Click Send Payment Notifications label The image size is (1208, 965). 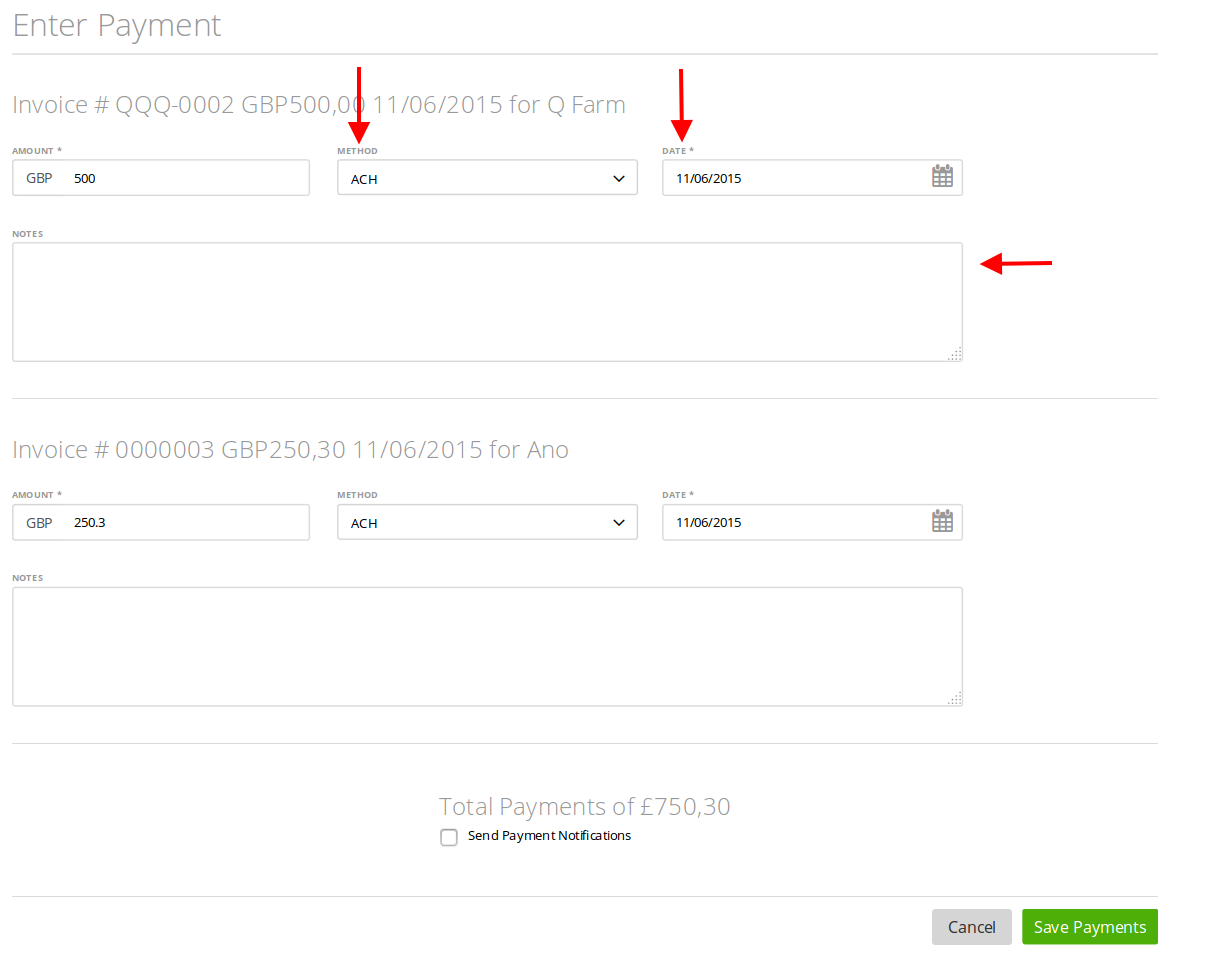tap(549, 836)
